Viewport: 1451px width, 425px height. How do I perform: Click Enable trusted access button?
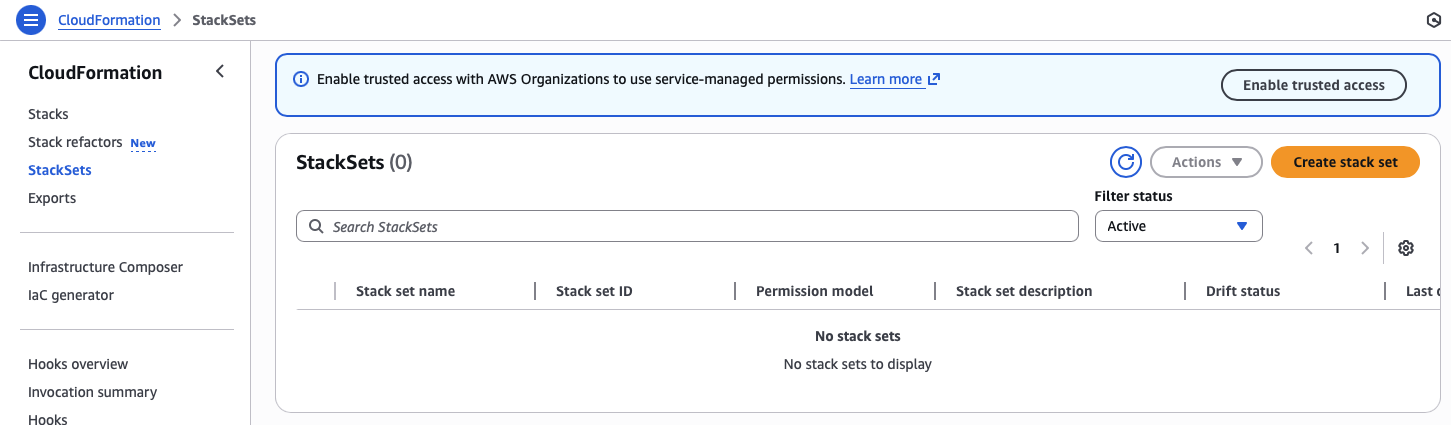(x=1313, y=85)
